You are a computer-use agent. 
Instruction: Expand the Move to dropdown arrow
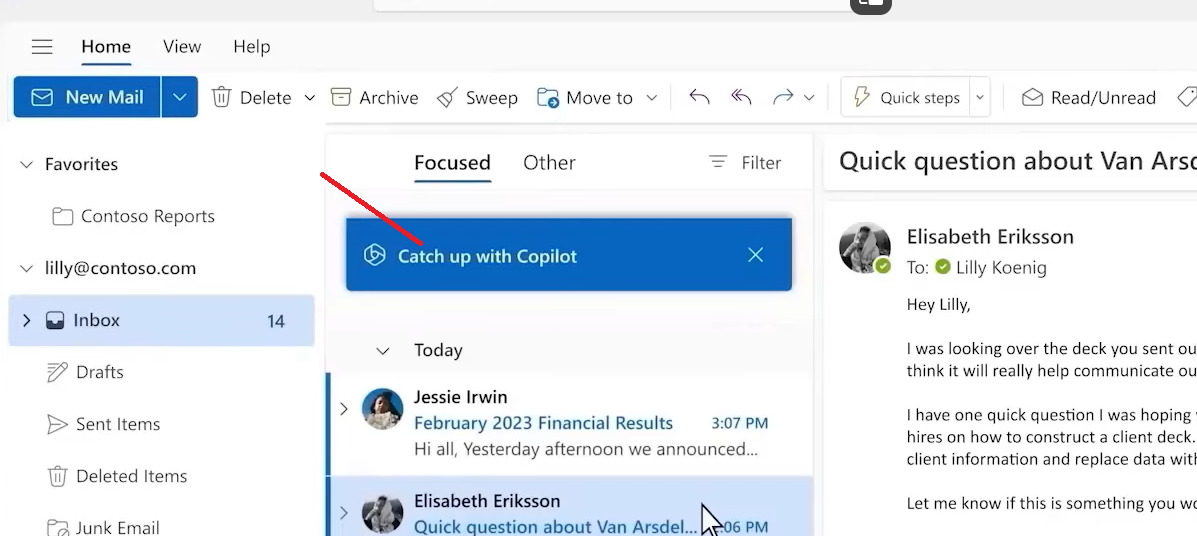tap(651, 98)
